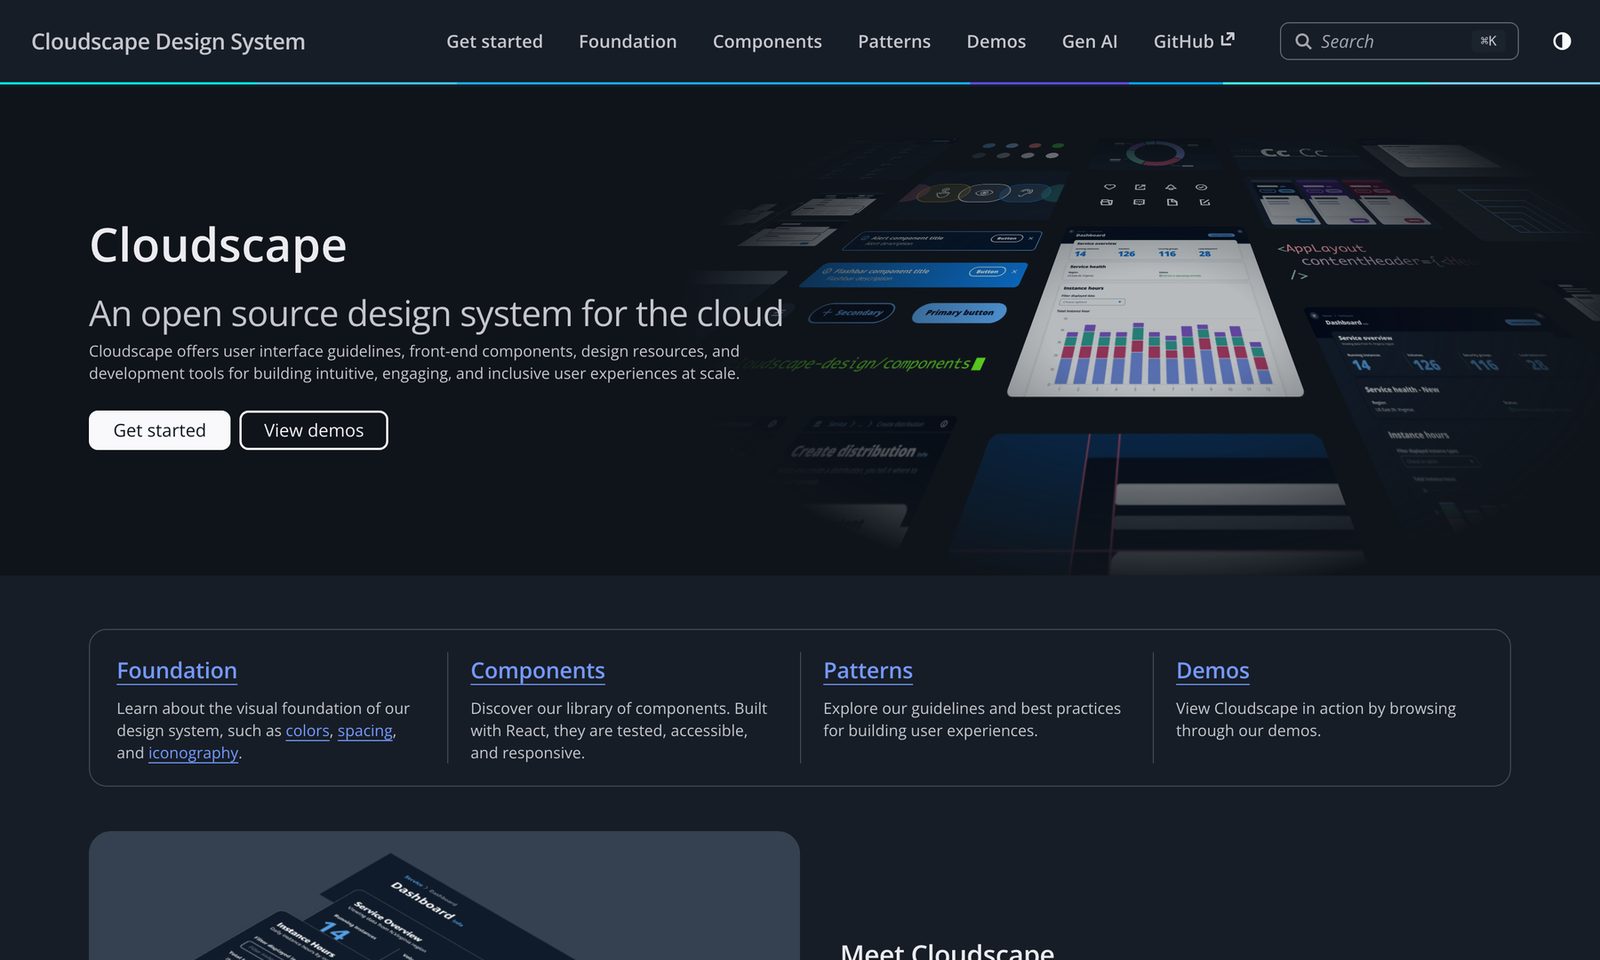Follow the spacing link

(365, 731)
